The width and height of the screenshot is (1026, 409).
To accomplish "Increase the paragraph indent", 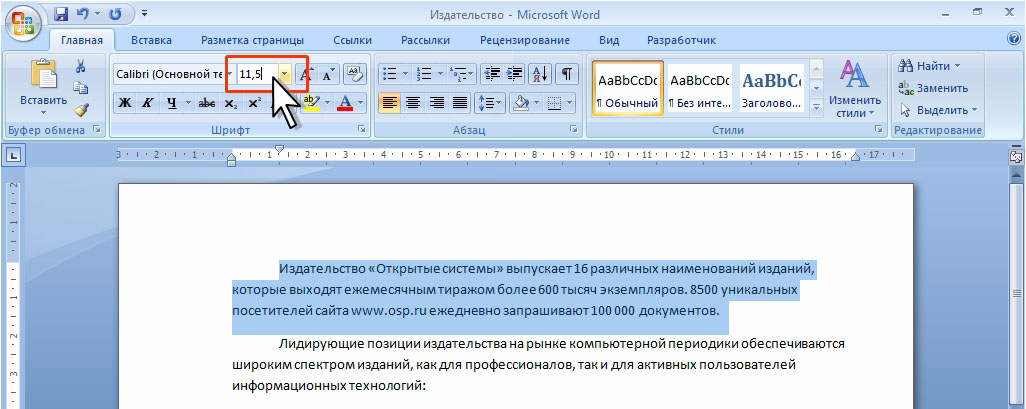I will 514,74.
